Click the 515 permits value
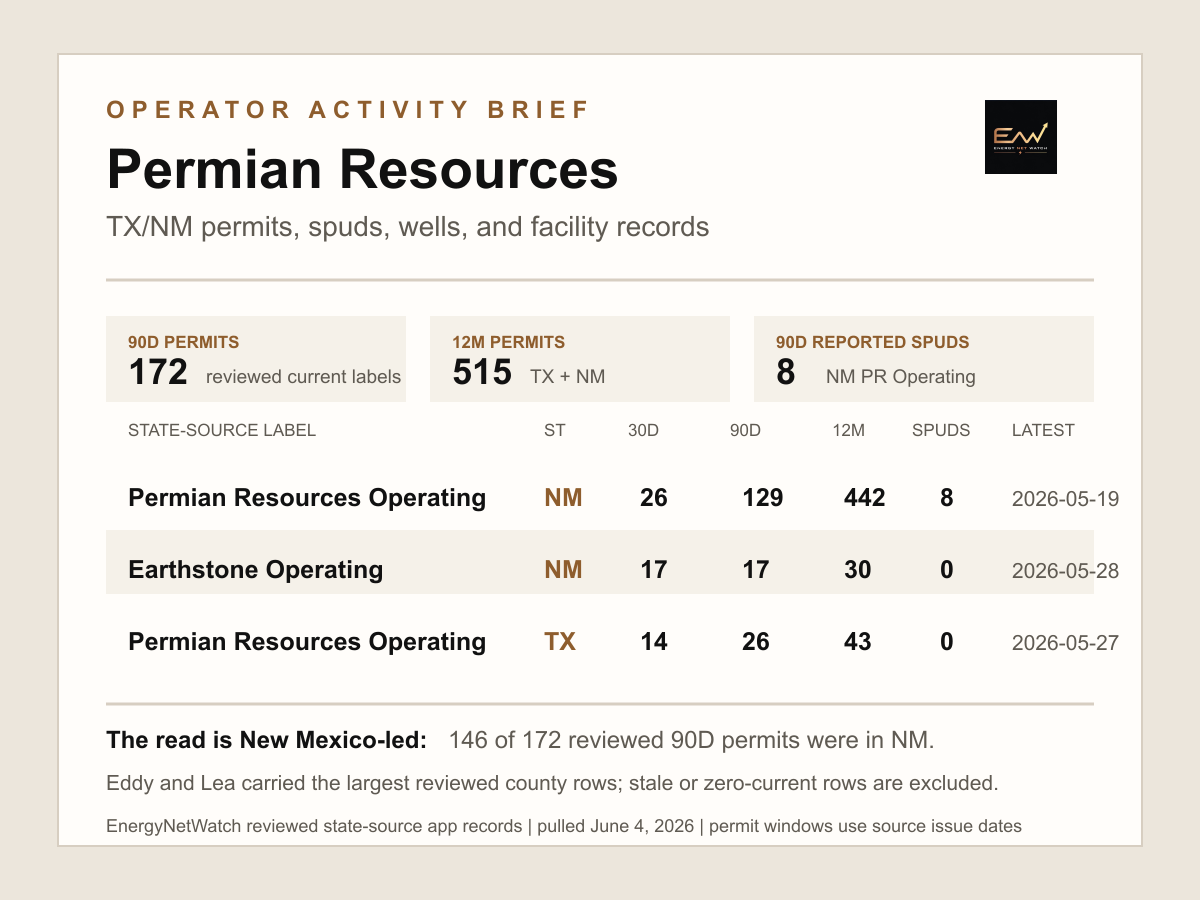This screenshot has height=900, width=1200. pyautogui.click(x=482, y=373)
